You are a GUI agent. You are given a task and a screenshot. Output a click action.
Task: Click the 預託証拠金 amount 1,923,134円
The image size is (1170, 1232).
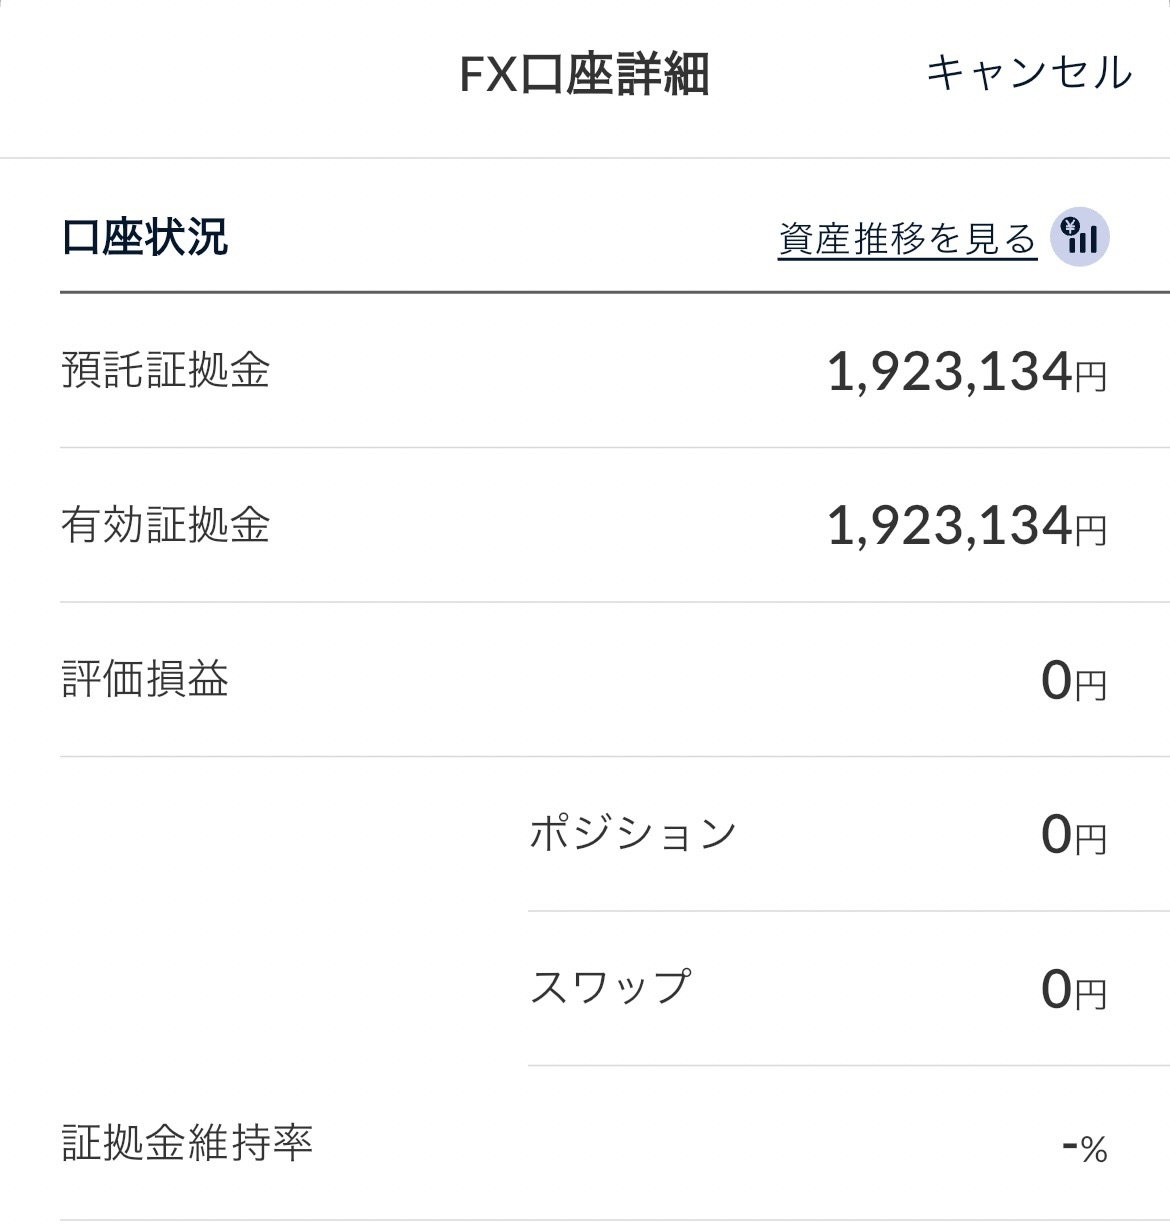(966, 373)
